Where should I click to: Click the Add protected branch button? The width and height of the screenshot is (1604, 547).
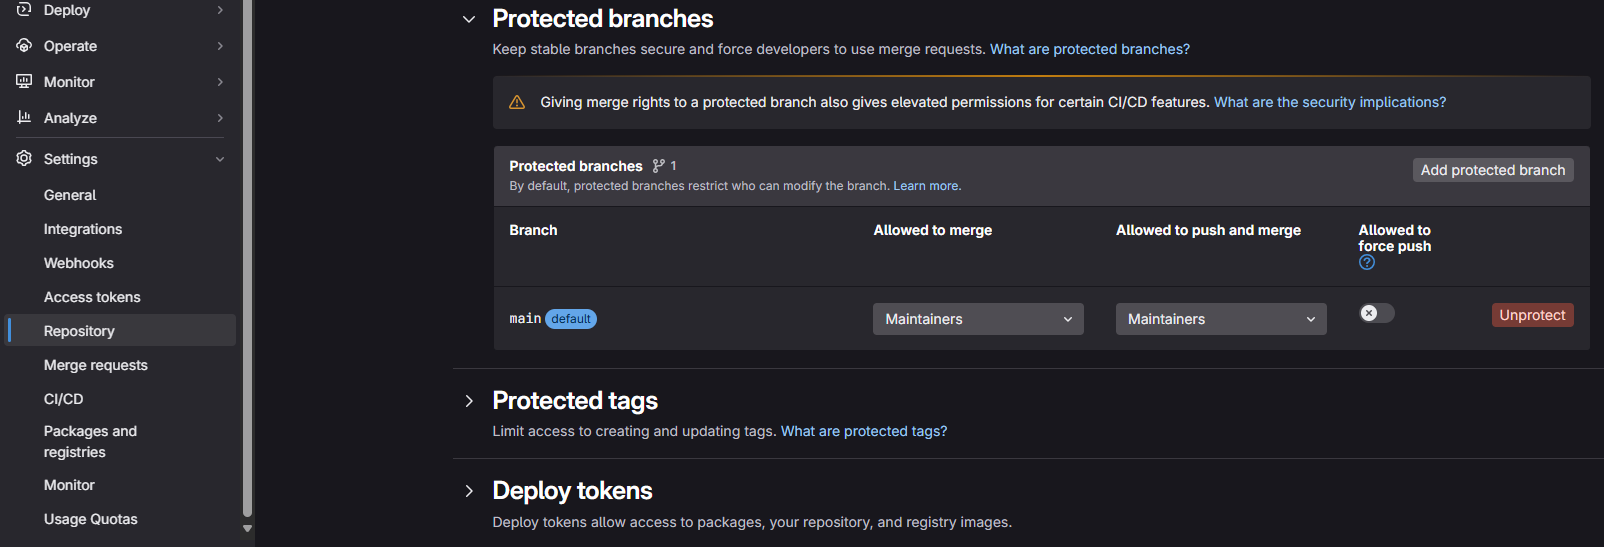pyautogui.click(x=1493, y=170)
